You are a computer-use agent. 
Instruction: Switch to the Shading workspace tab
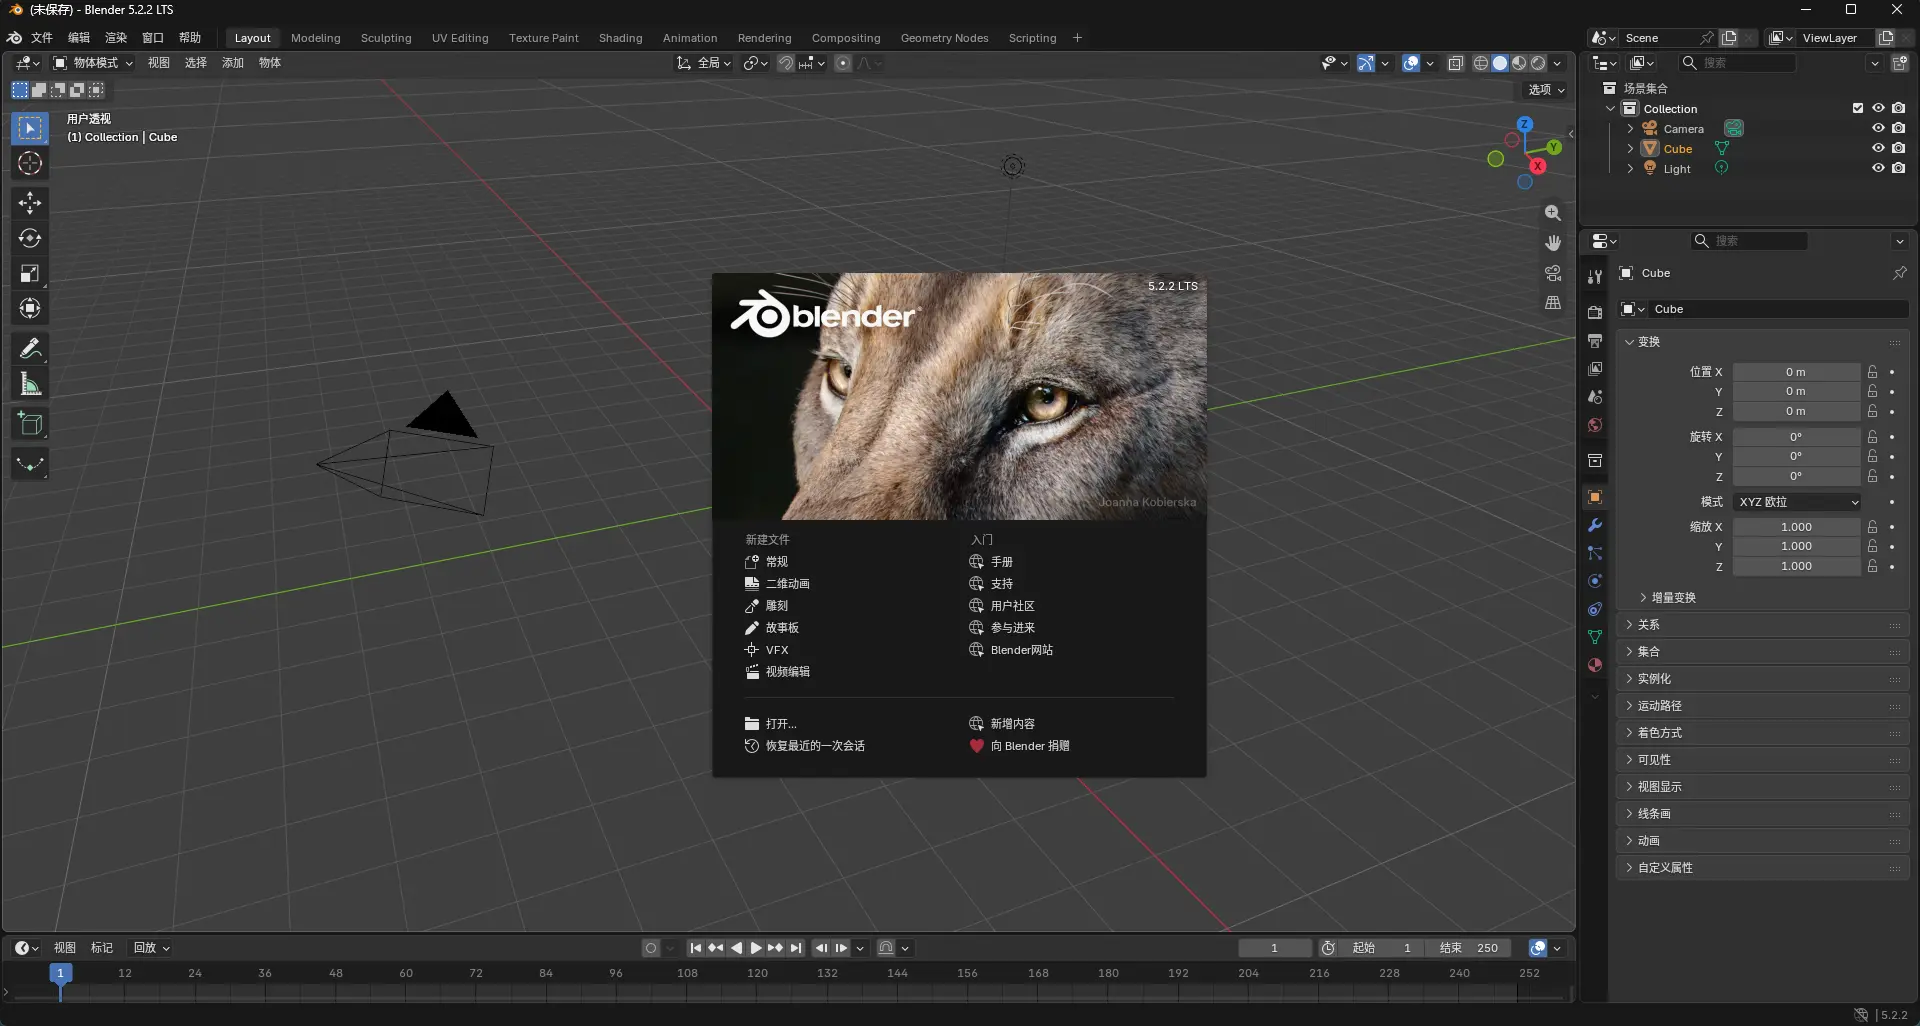tap(620, 38)
